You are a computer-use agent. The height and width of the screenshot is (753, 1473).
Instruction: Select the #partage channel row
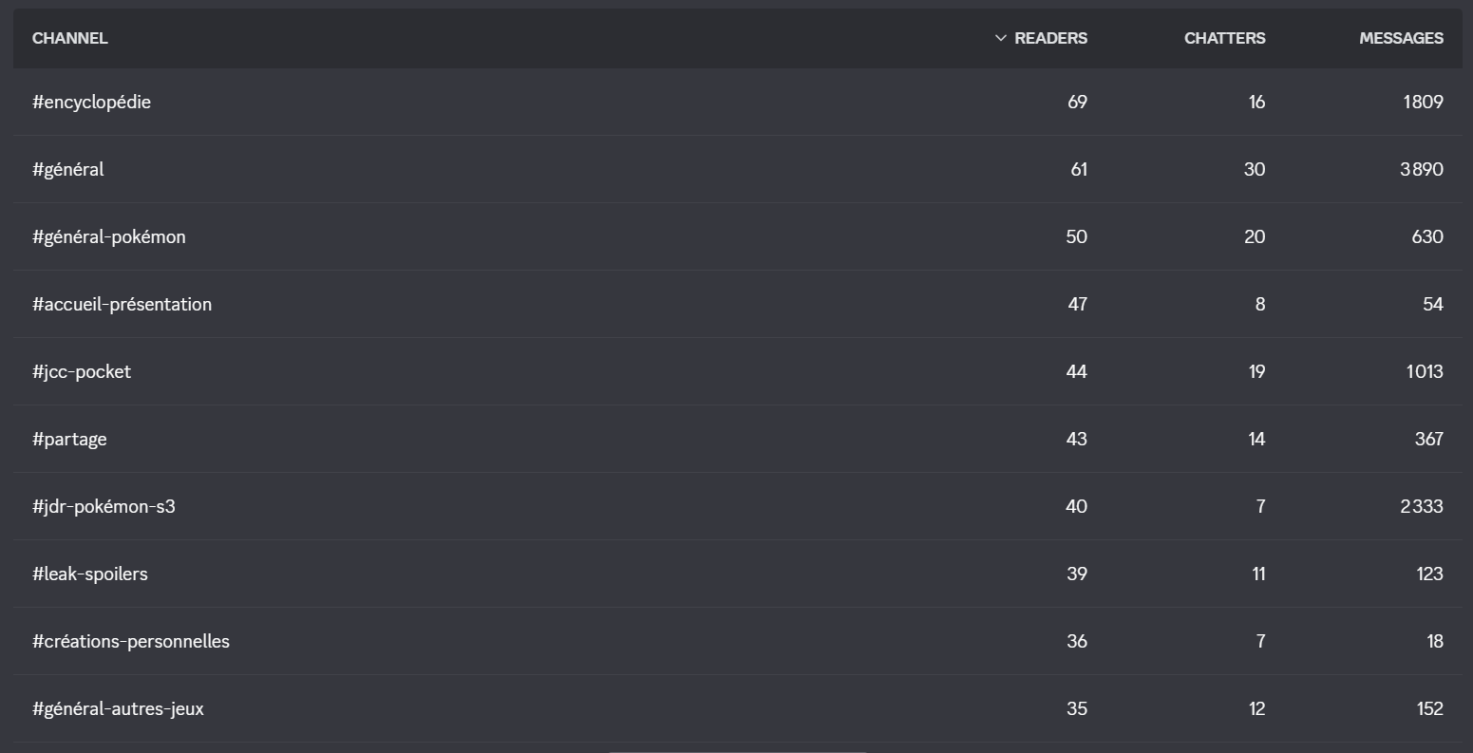click(x=736, y=439)
